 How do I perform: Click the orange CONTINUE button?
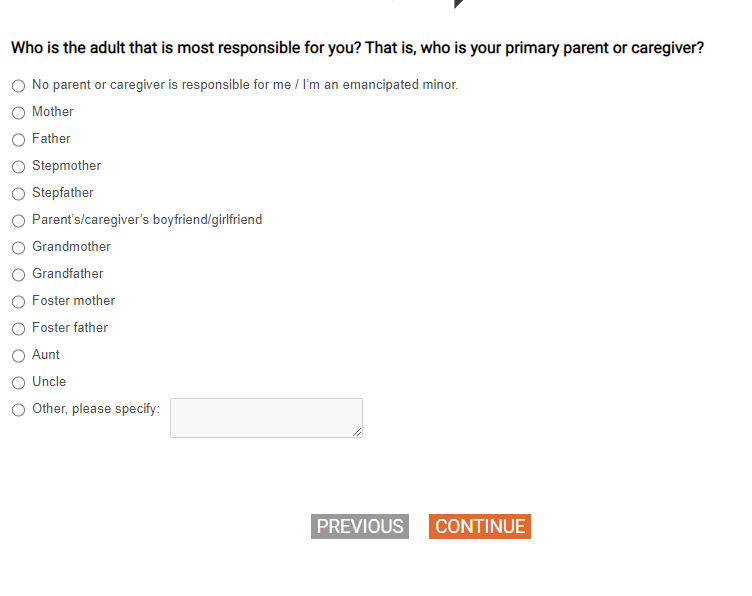coord(479,527)
